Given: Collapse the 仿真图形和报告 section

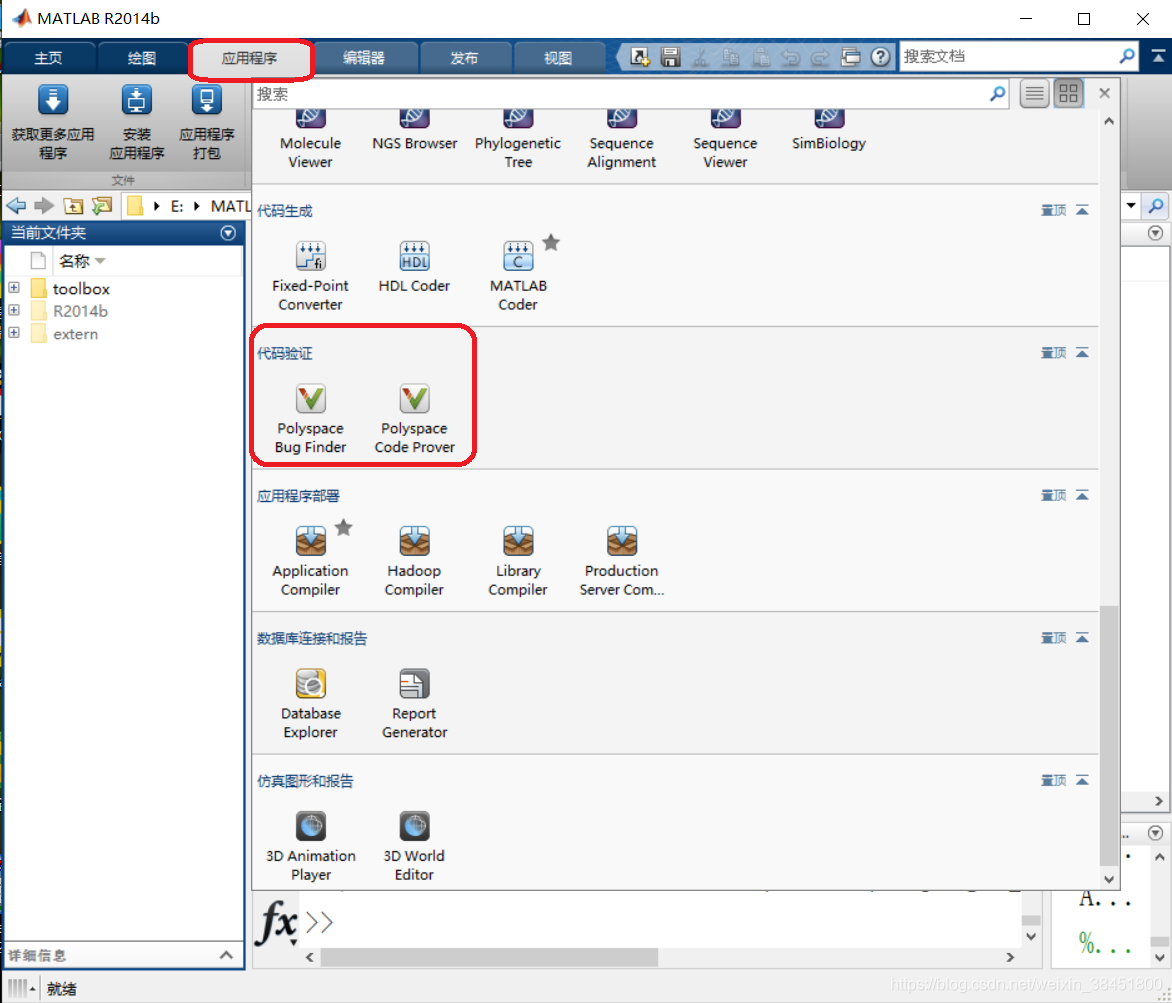Looking at the screenshot, I should (1082, 780).
